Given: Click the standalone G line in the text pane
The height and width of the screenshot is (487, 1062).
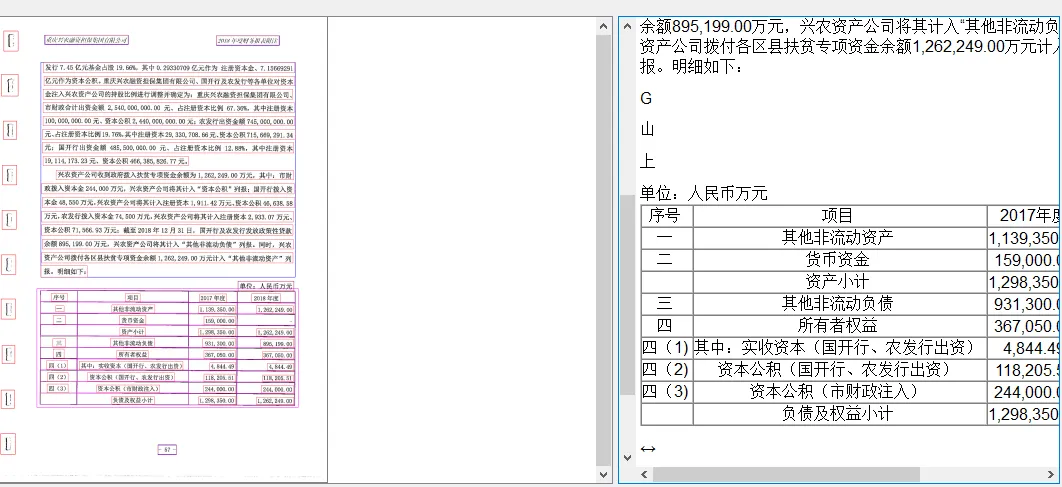Looking at the screenshot, I should [x=646, y=98].
